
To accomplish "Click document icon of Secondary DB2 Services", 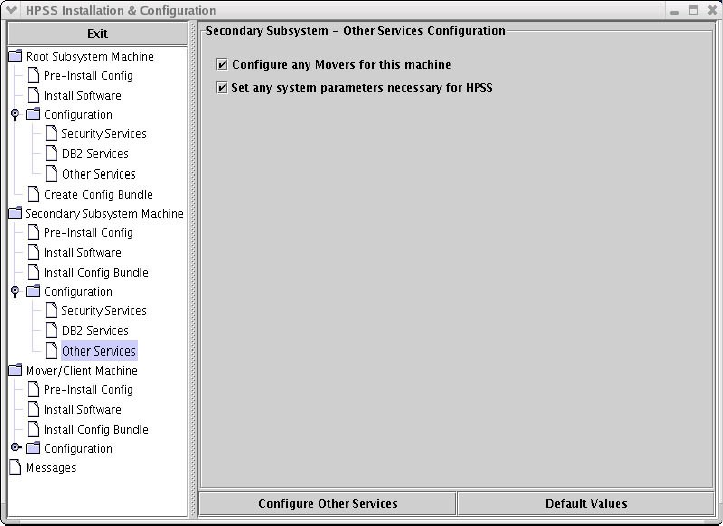I will tap(52, 330).
